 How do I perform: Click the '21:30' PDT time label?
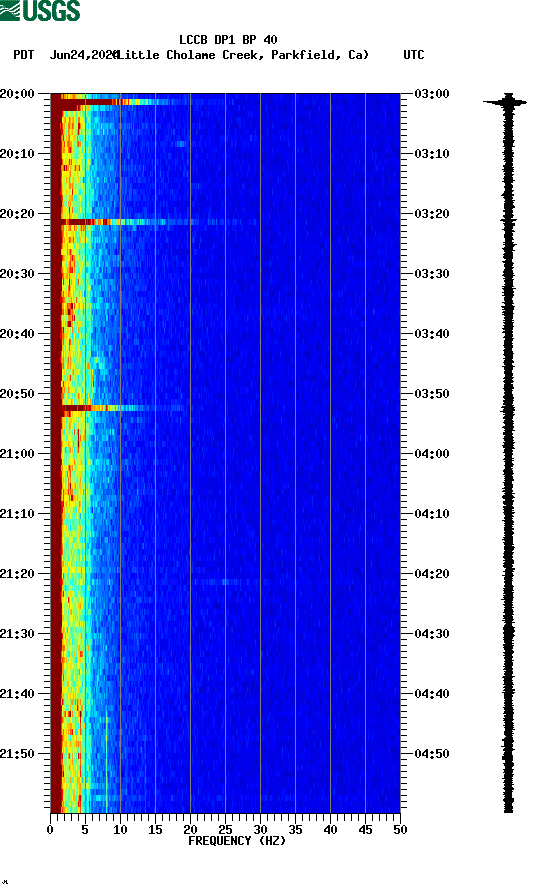tap(17, 634)
